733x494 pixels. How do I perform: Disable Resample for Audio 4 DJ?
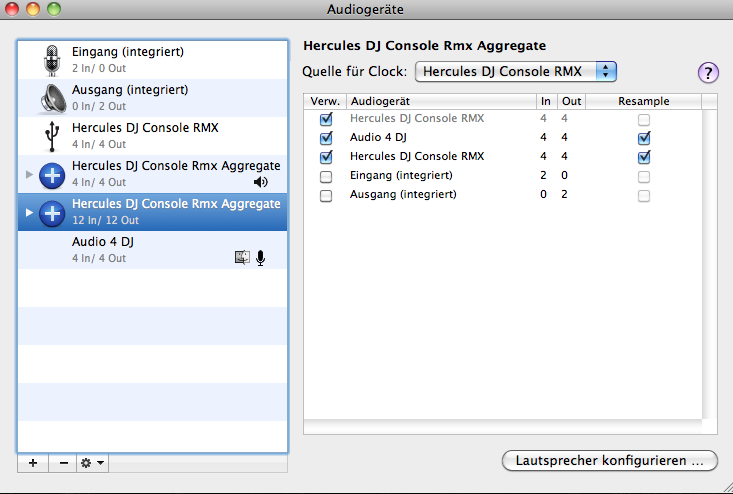644,138
